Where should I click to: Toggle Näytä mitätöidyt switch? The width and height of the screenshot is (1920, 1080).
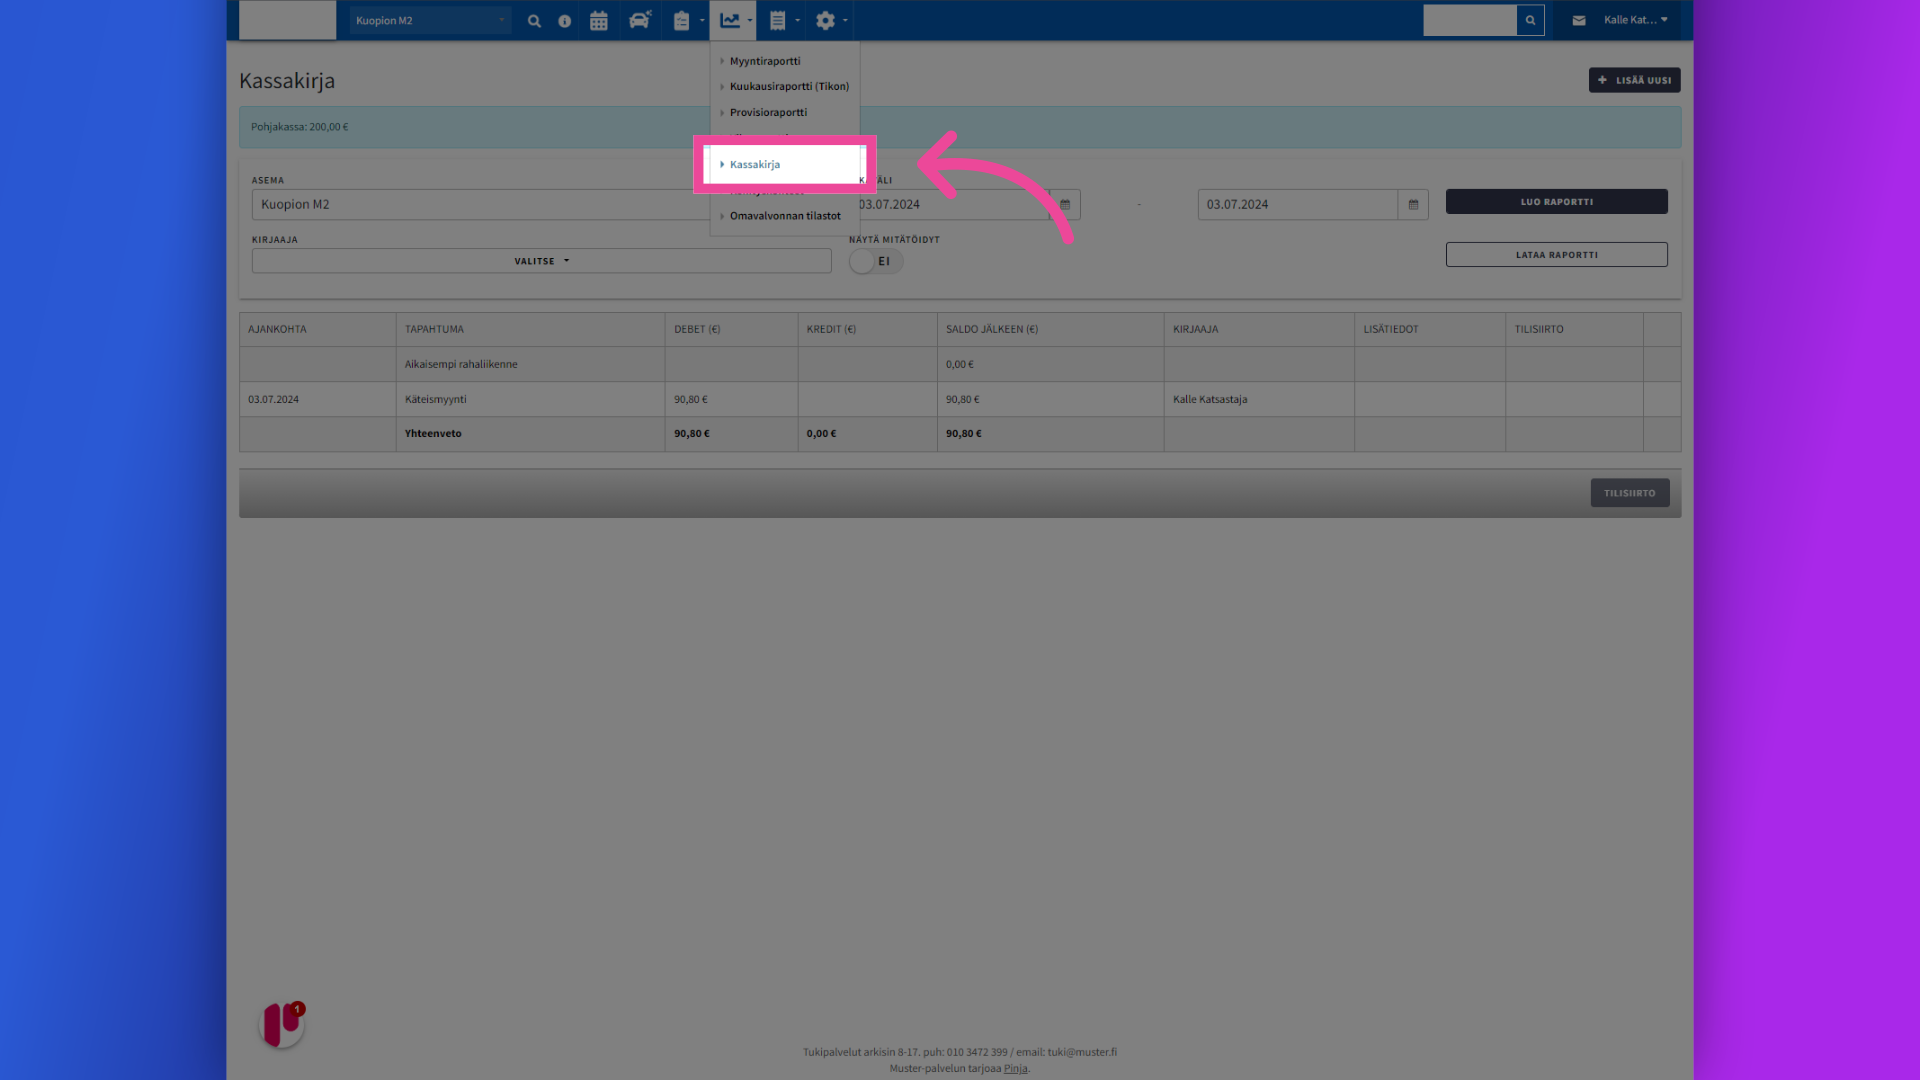(876, 261)
